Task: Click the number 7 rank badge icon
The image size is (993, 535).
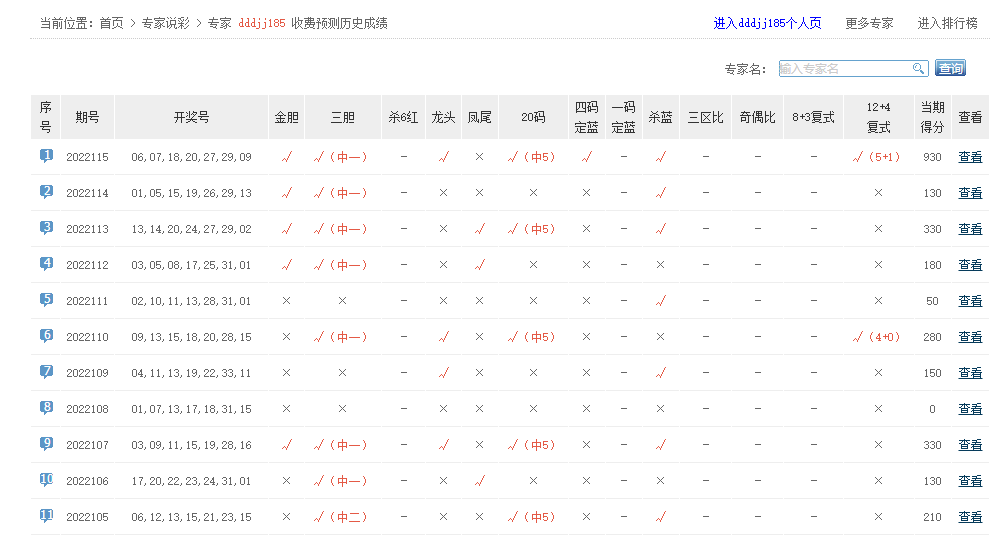Action: click(46, 372)
